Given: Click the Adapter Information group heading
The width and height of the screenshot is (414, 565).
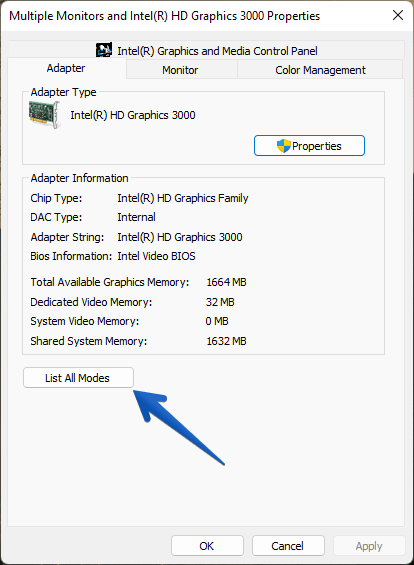Looking at the screenshot, I should tap(79, 178).
